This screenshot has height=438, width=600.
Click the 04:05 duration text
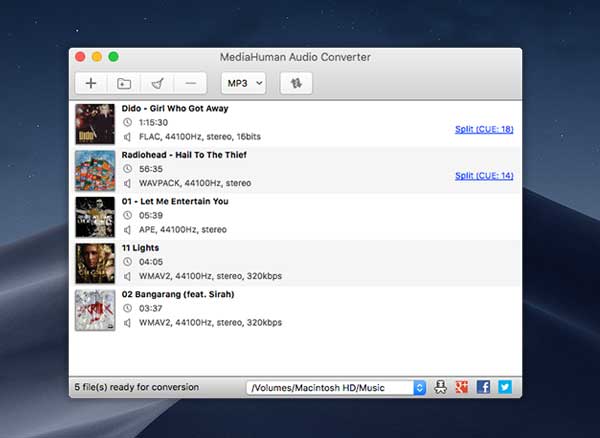tap(151, 262)
